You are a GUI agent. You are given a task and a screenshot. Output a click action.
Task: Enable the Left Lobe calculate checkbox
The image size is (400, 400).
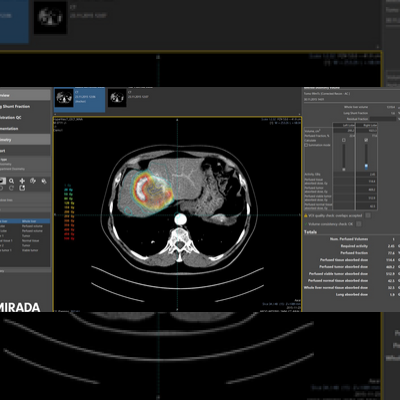(x=344, y=140)
